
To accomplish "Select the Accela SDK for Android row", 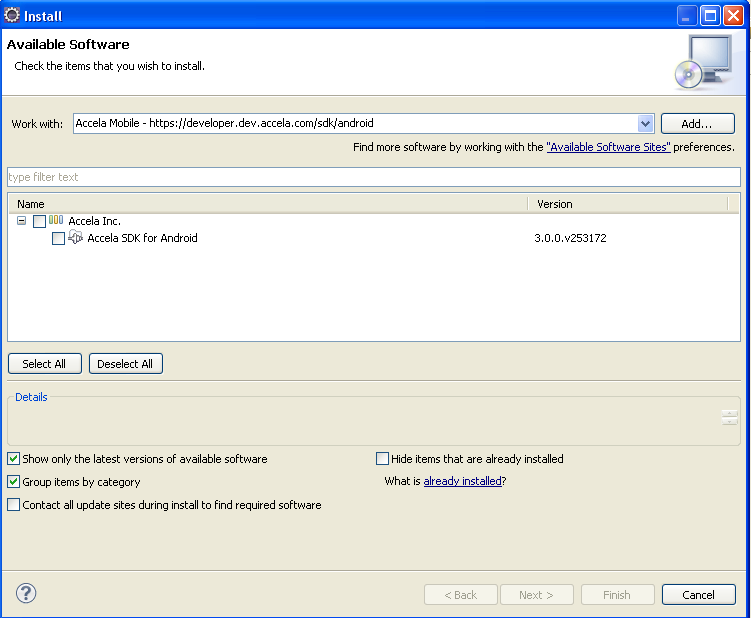I will (x=142, y=238).
